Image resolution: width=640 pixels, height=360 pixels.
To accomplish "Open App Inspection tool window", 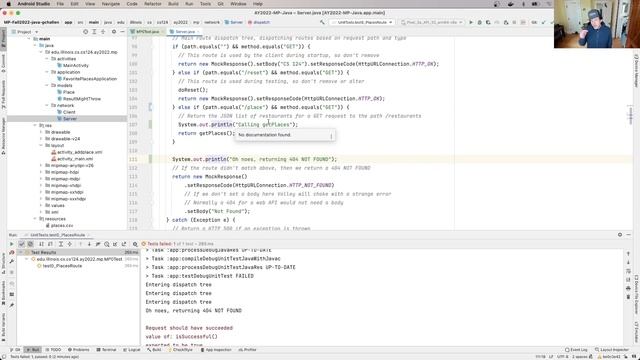I will click(216, 350).
